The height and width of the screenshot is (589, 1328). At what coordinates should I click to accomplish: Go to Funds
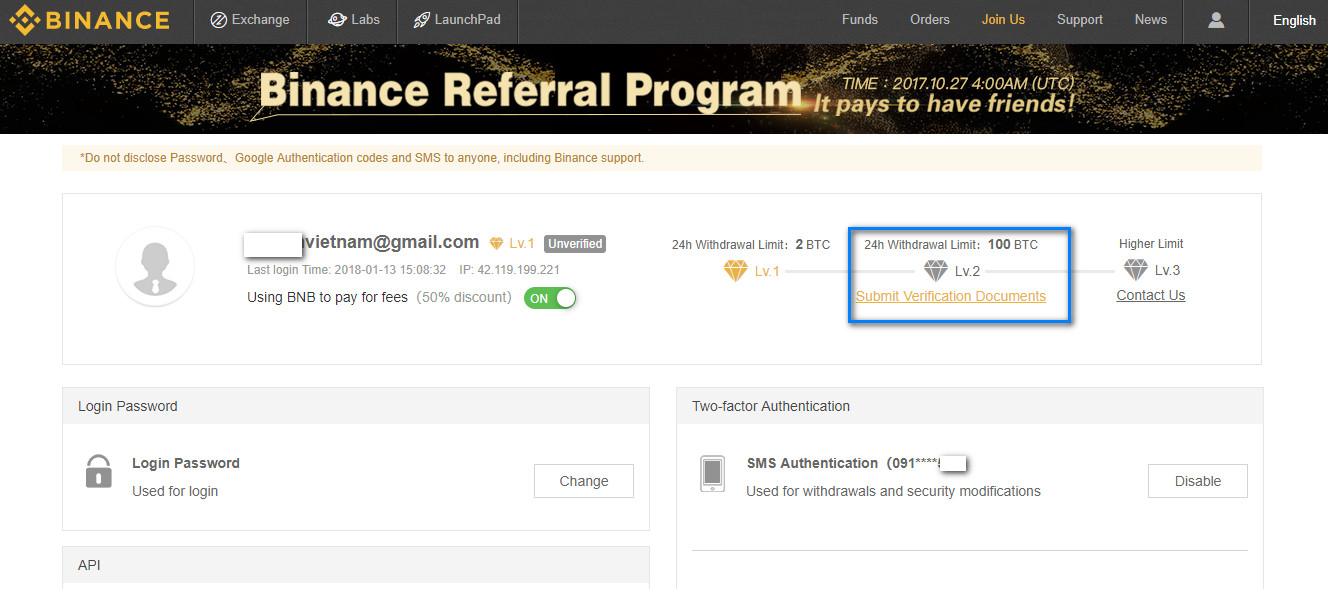[x=860, y=20]
